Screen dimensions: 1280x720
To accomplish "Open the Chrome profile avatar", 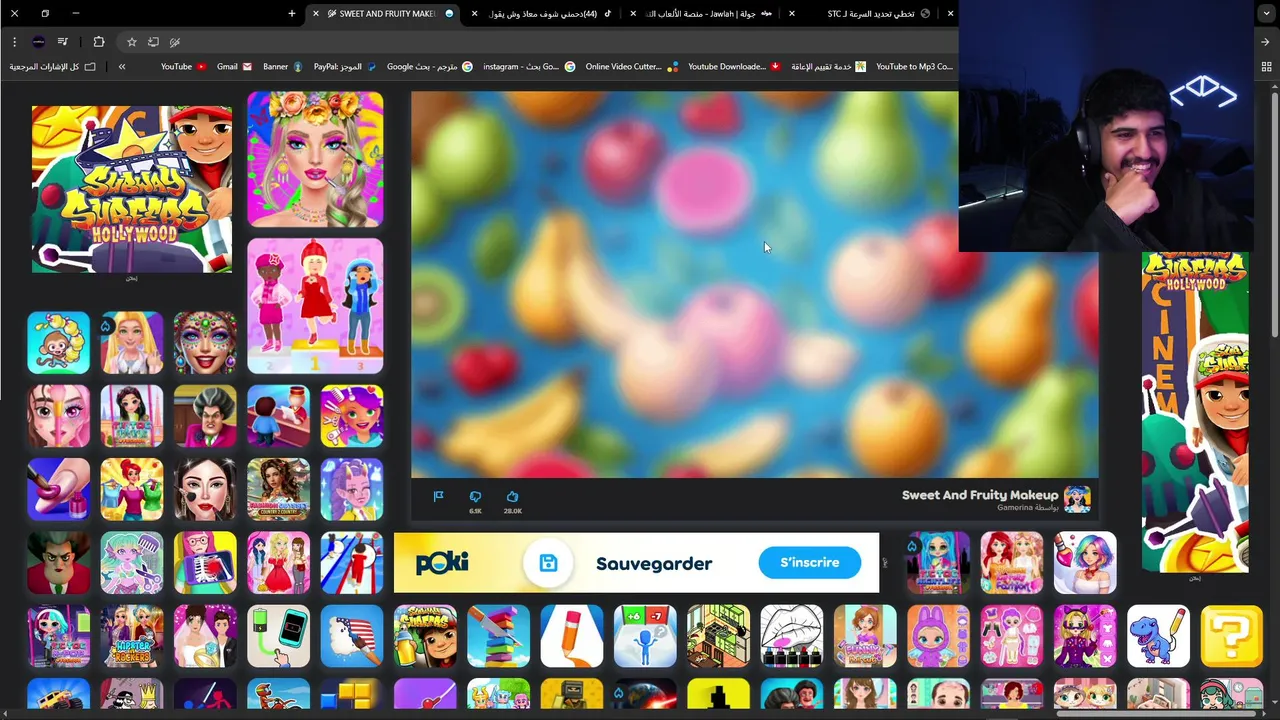I will pyautogui.click(x=38, y=42).
